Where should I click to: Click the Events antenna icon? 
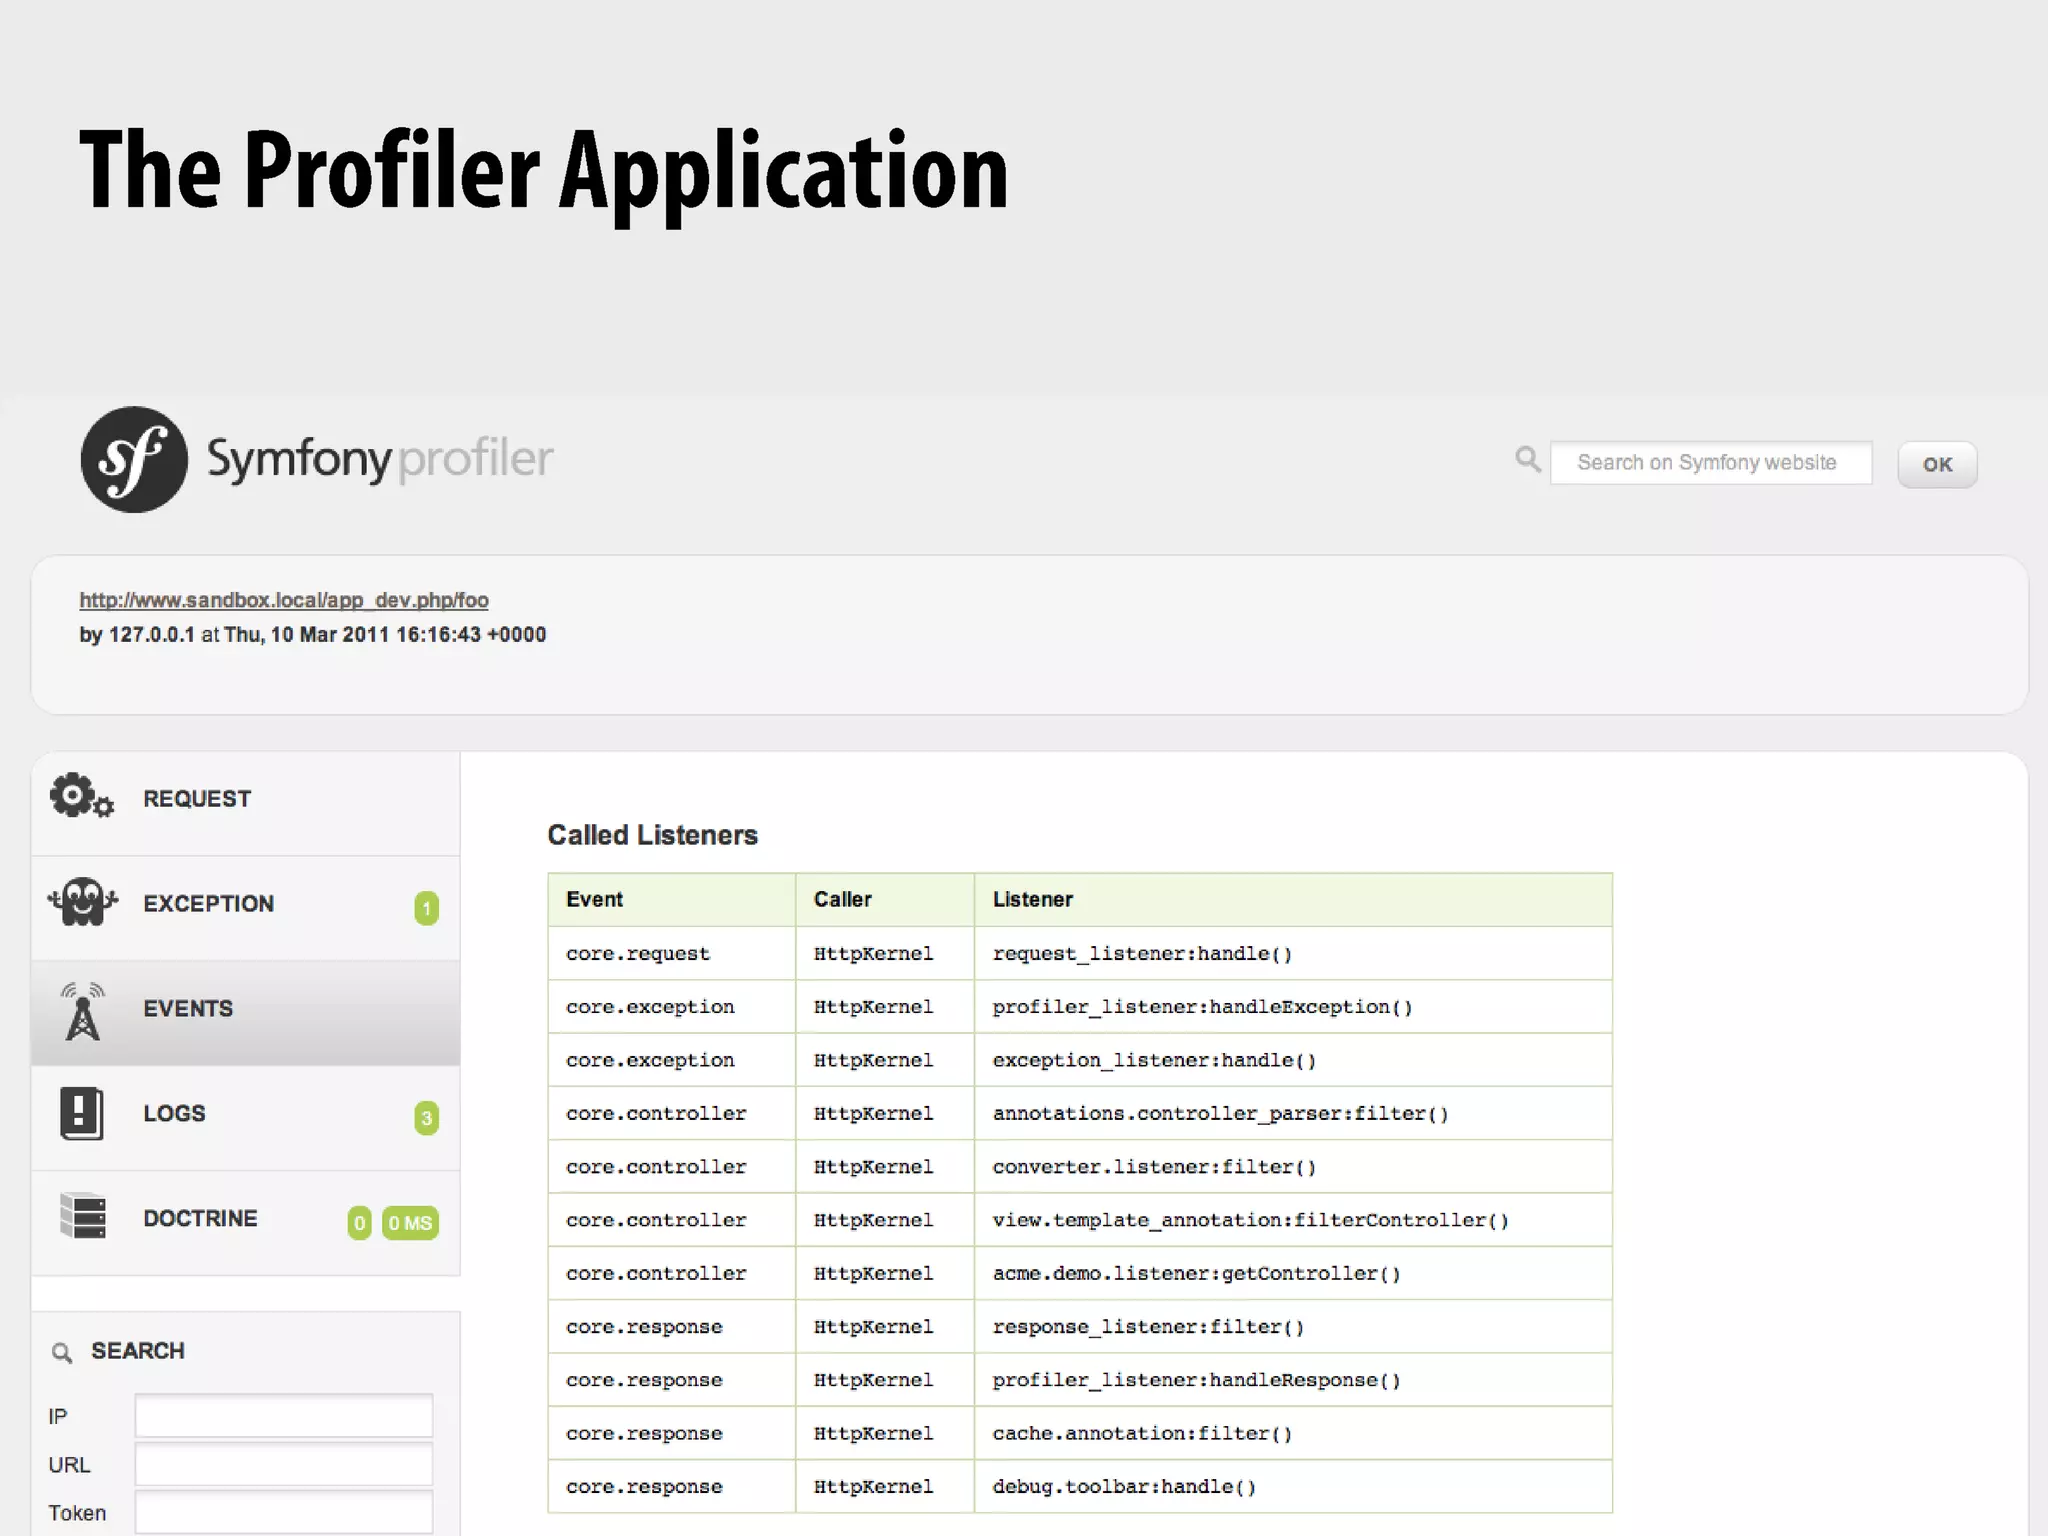(x=82, y=1011)
